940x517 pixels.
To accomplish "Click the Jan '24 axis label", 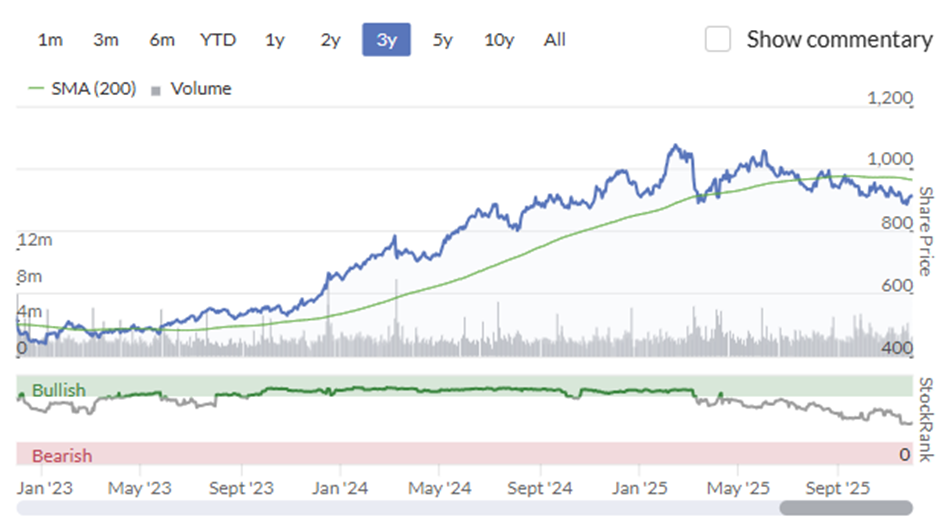I will [x=340, y=488].
